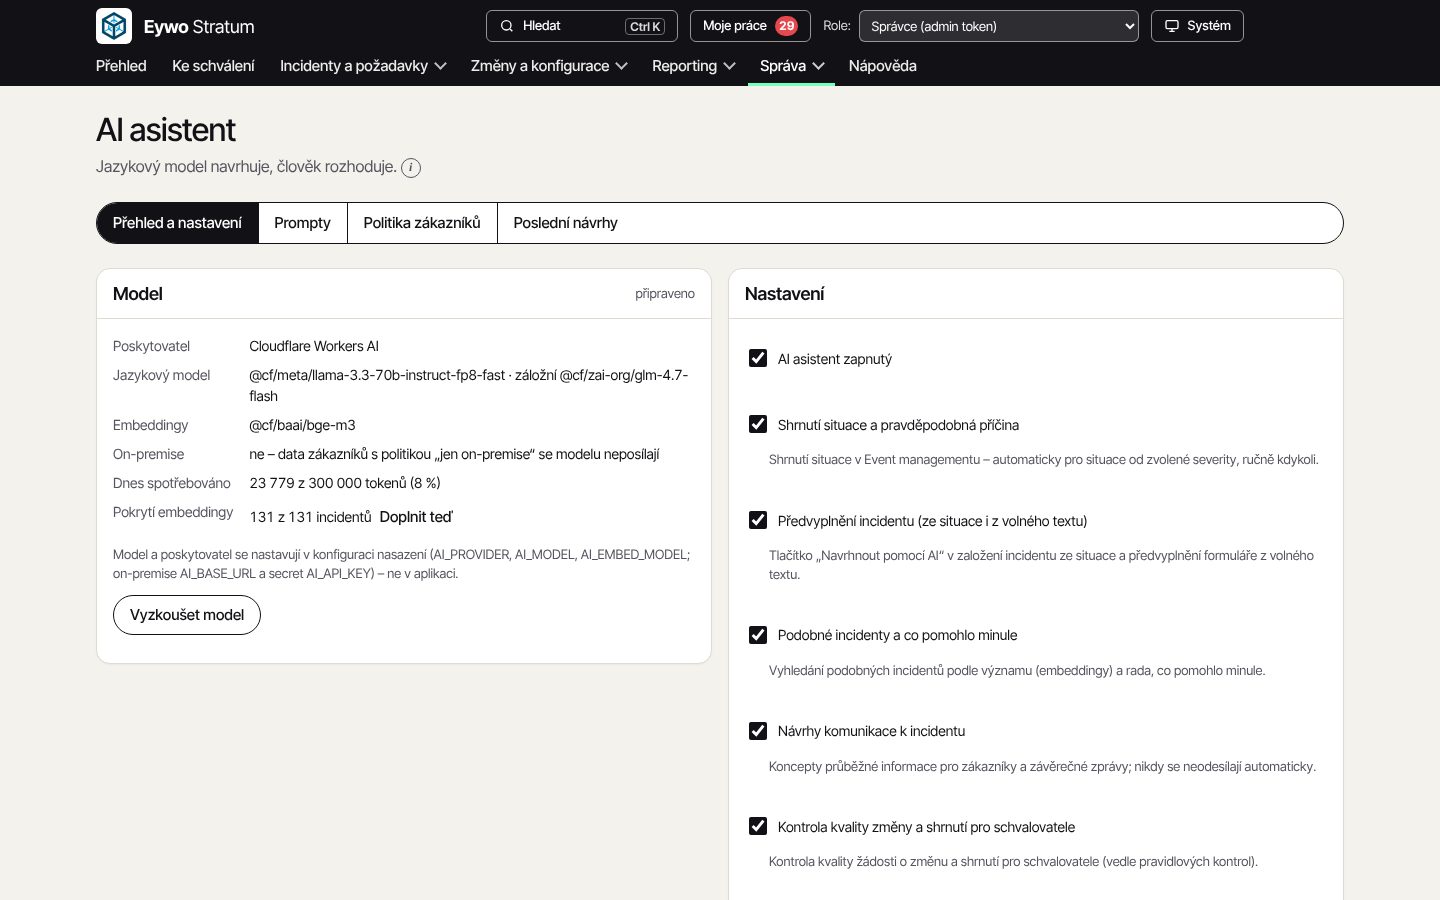1440x900 pixels.
Task: Open the Správa dropdown menu
Action: pos(792,66)
